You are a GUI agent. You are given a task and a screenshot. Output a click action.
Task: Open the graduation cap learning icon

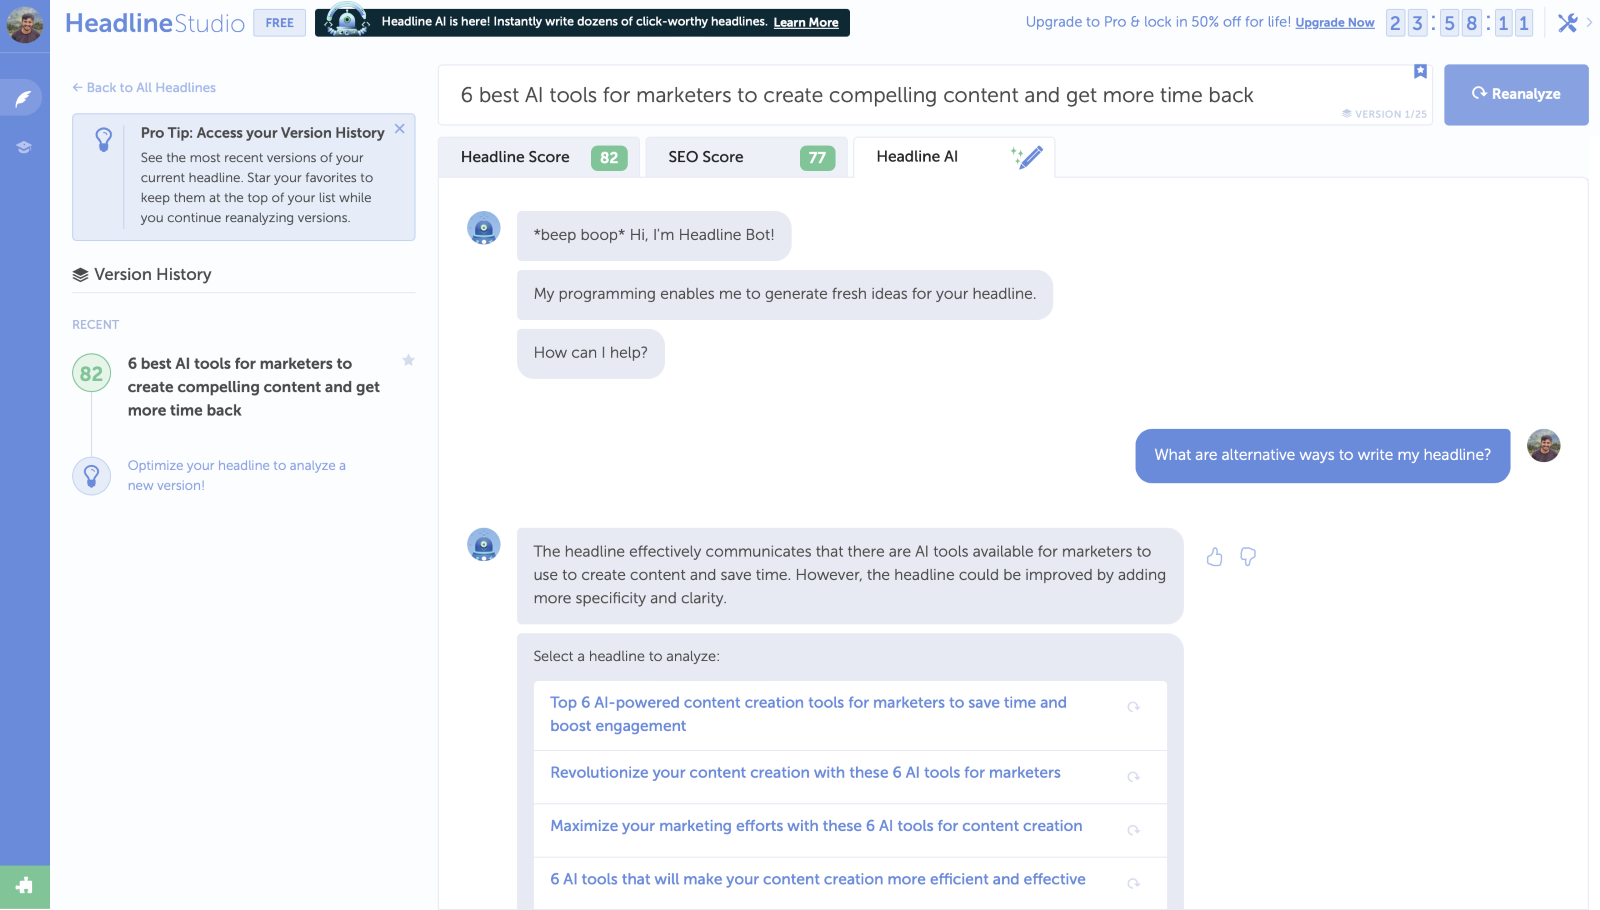pyautogui.click(x=24, y=147)
